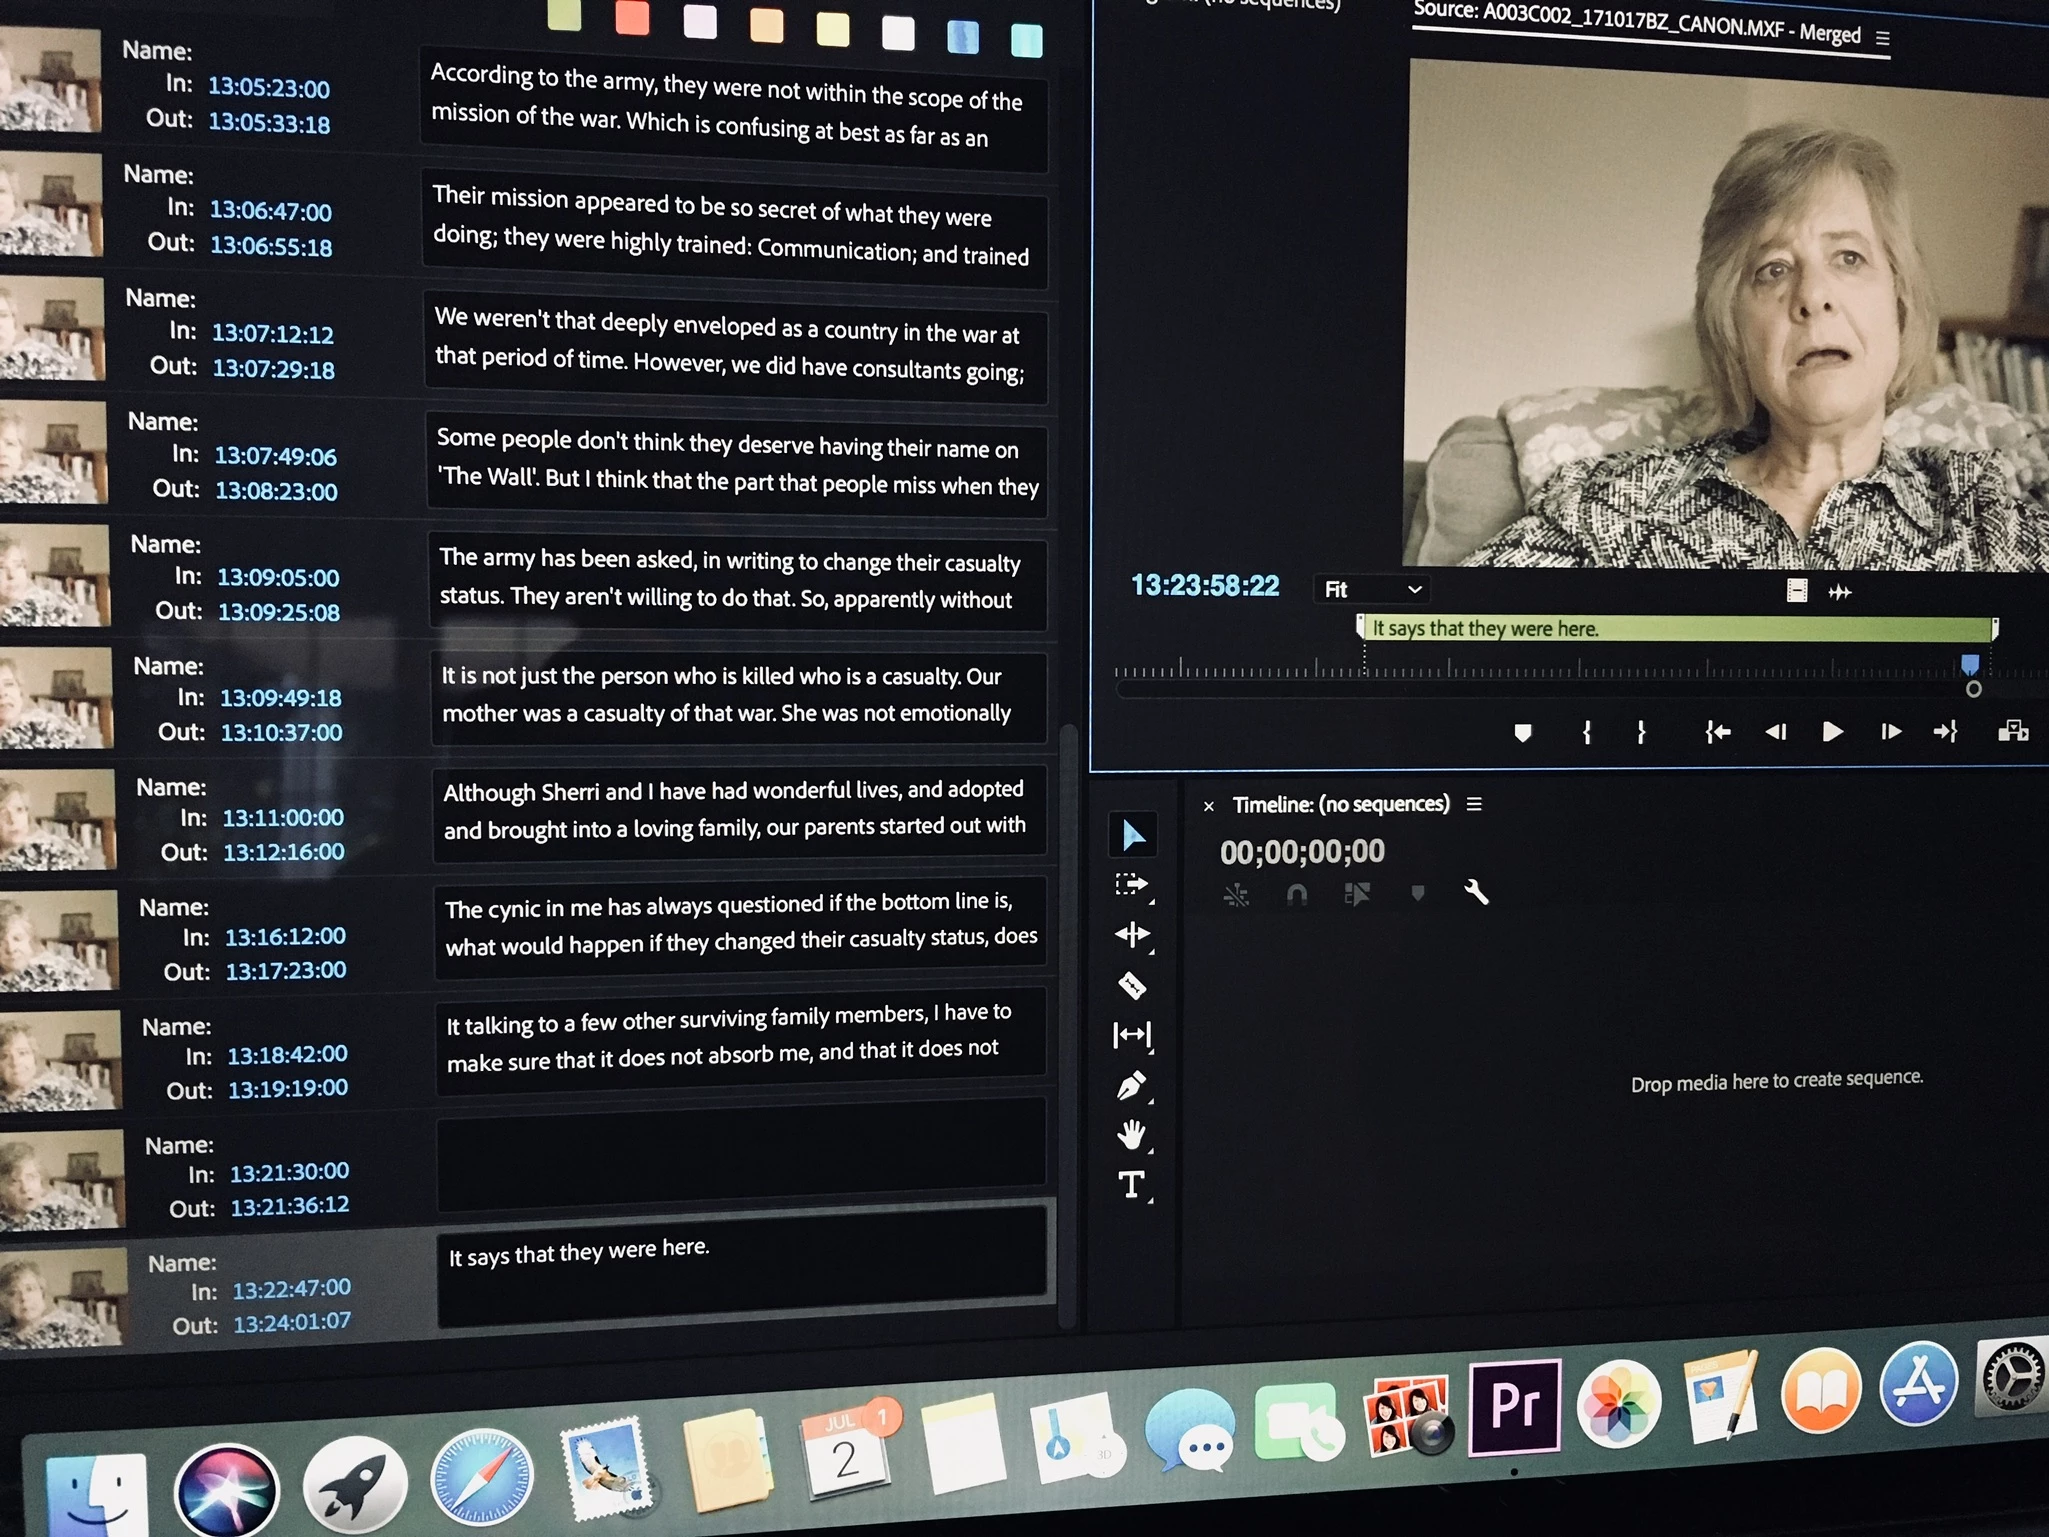Select the Pen tool
The height and width of the screenshot is (1537, 2049).
pyautogui.click(x=1131, y=1085)
